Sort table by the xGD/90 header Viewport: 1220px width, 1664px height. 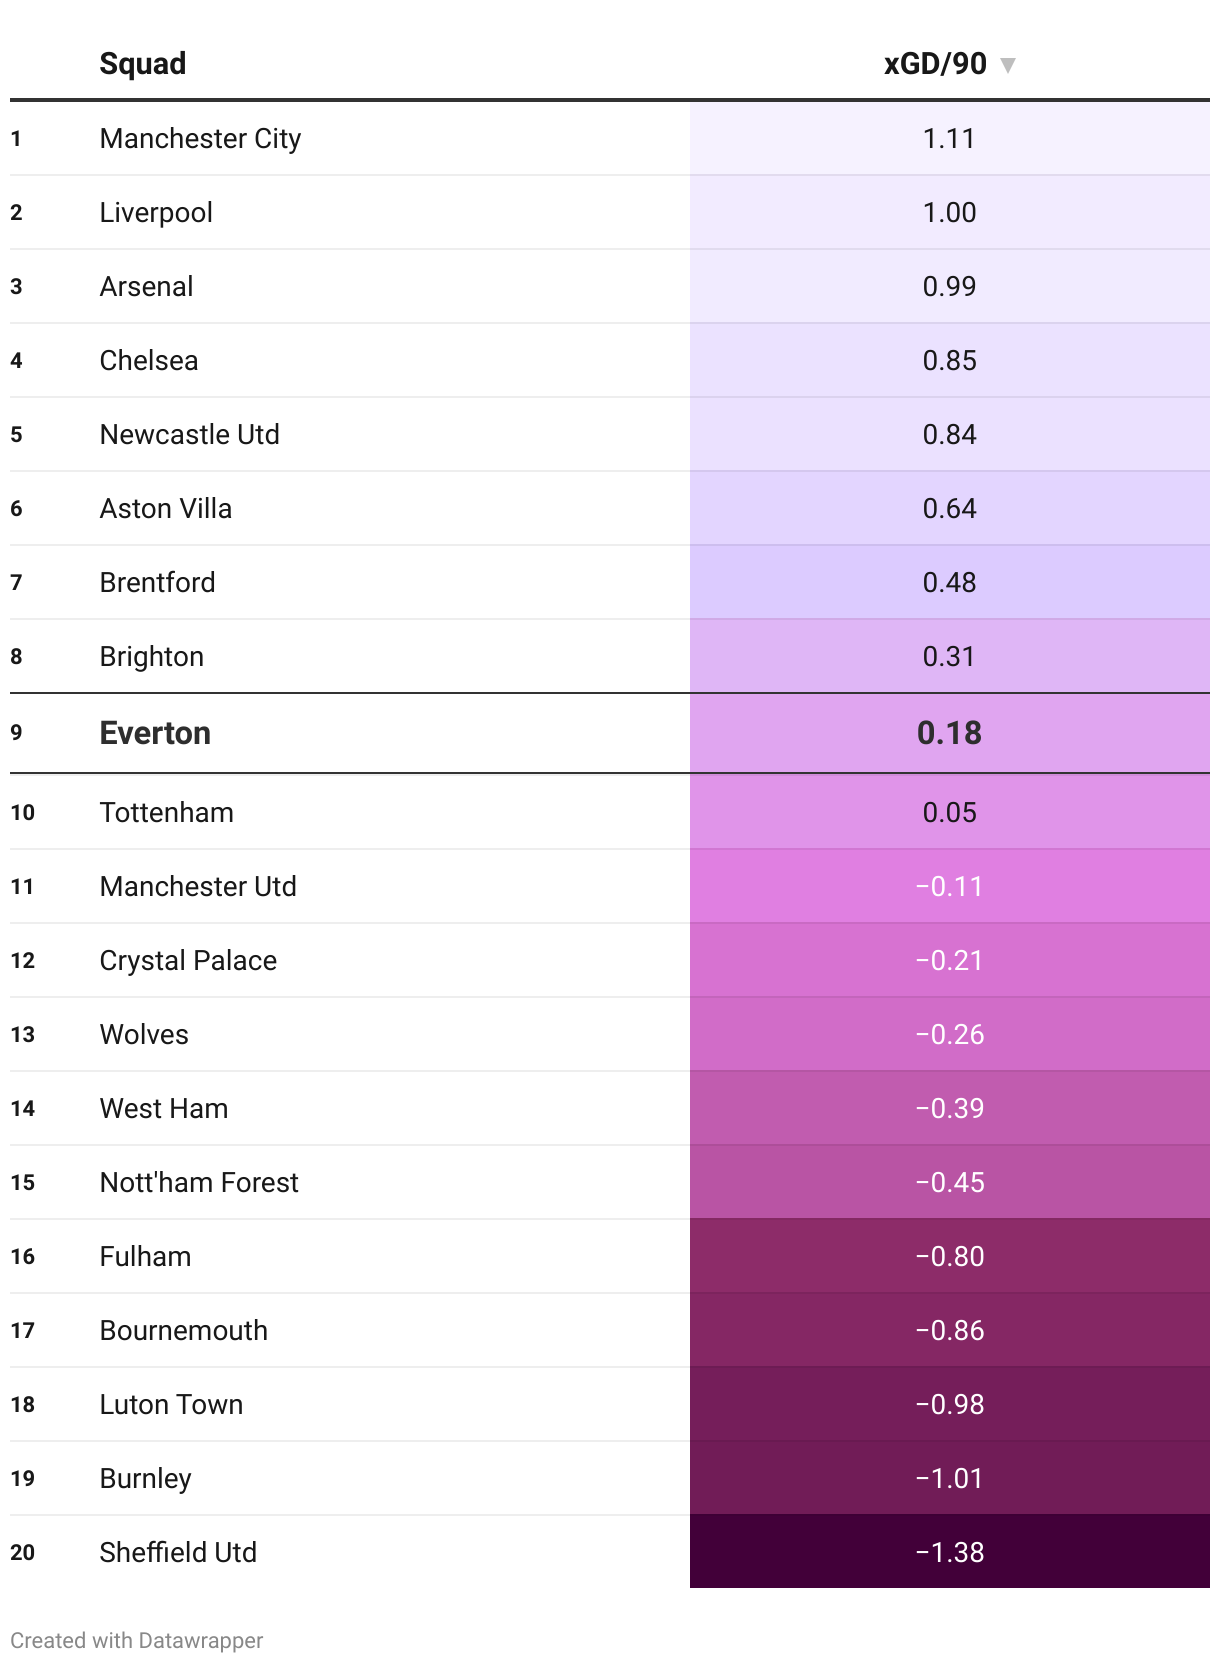click(x=935, y=64)
